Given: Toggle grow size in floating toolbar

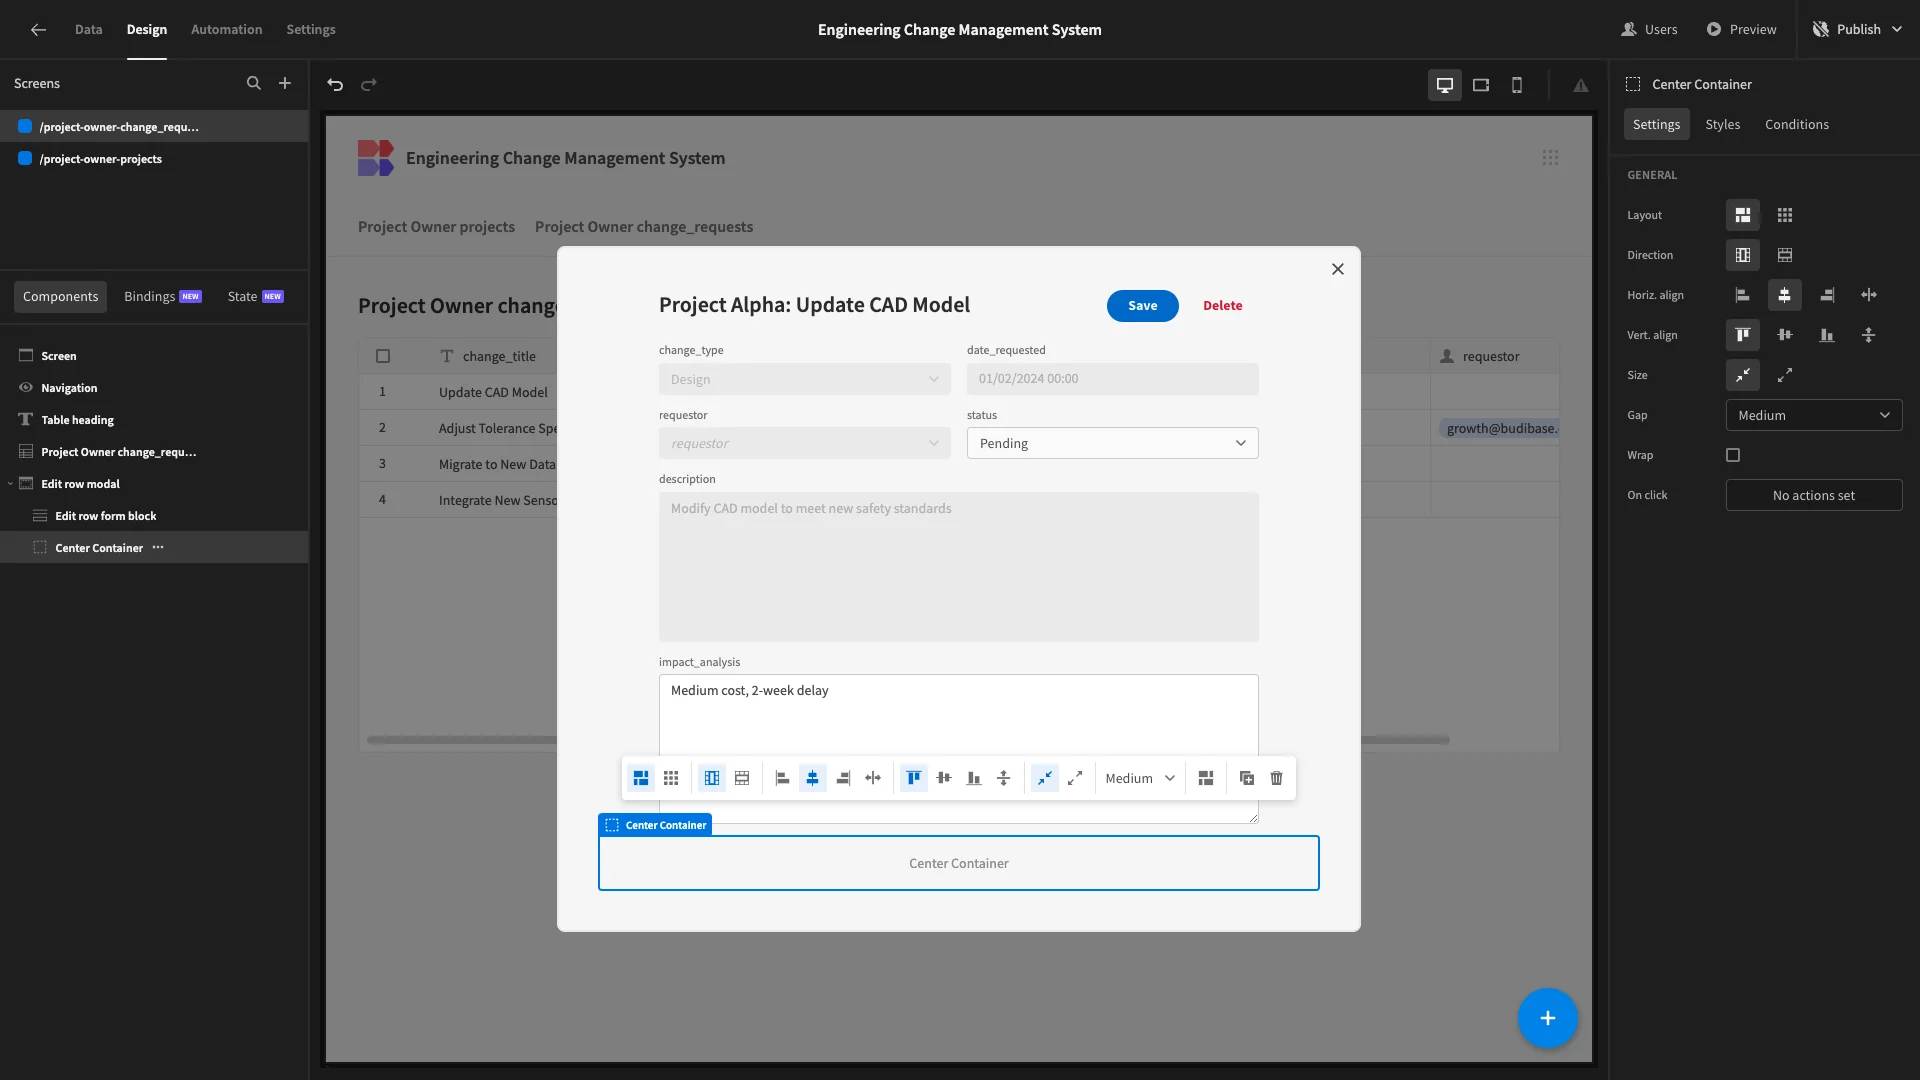Looking at the screenshot, I should tap(1075, 778).
